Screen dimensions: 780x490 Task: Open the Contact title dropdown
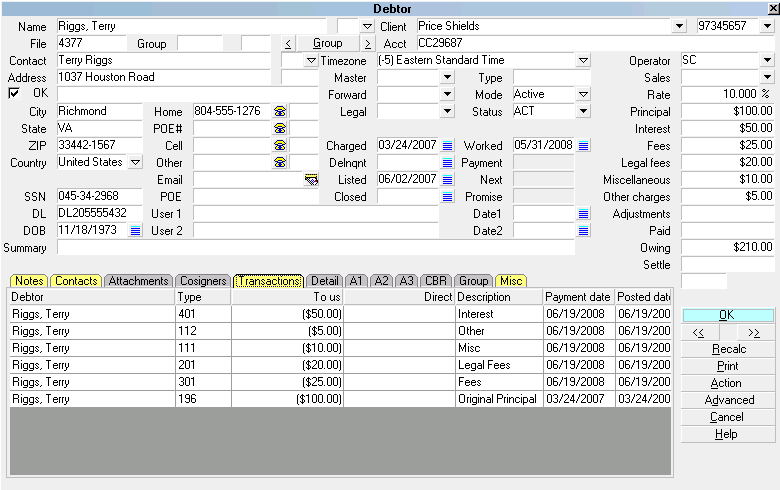pos(311,61)
